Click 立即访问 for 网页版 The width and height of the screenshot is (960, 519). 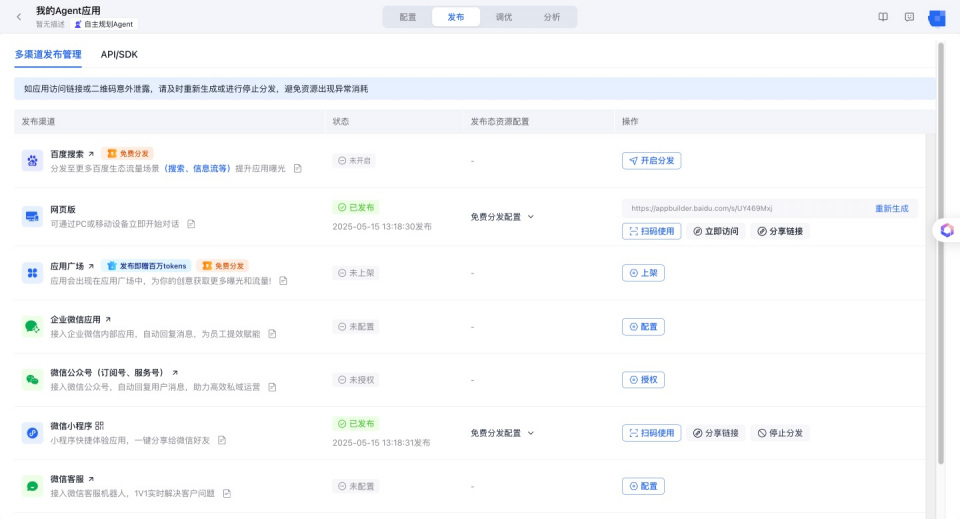coord(716,231)
